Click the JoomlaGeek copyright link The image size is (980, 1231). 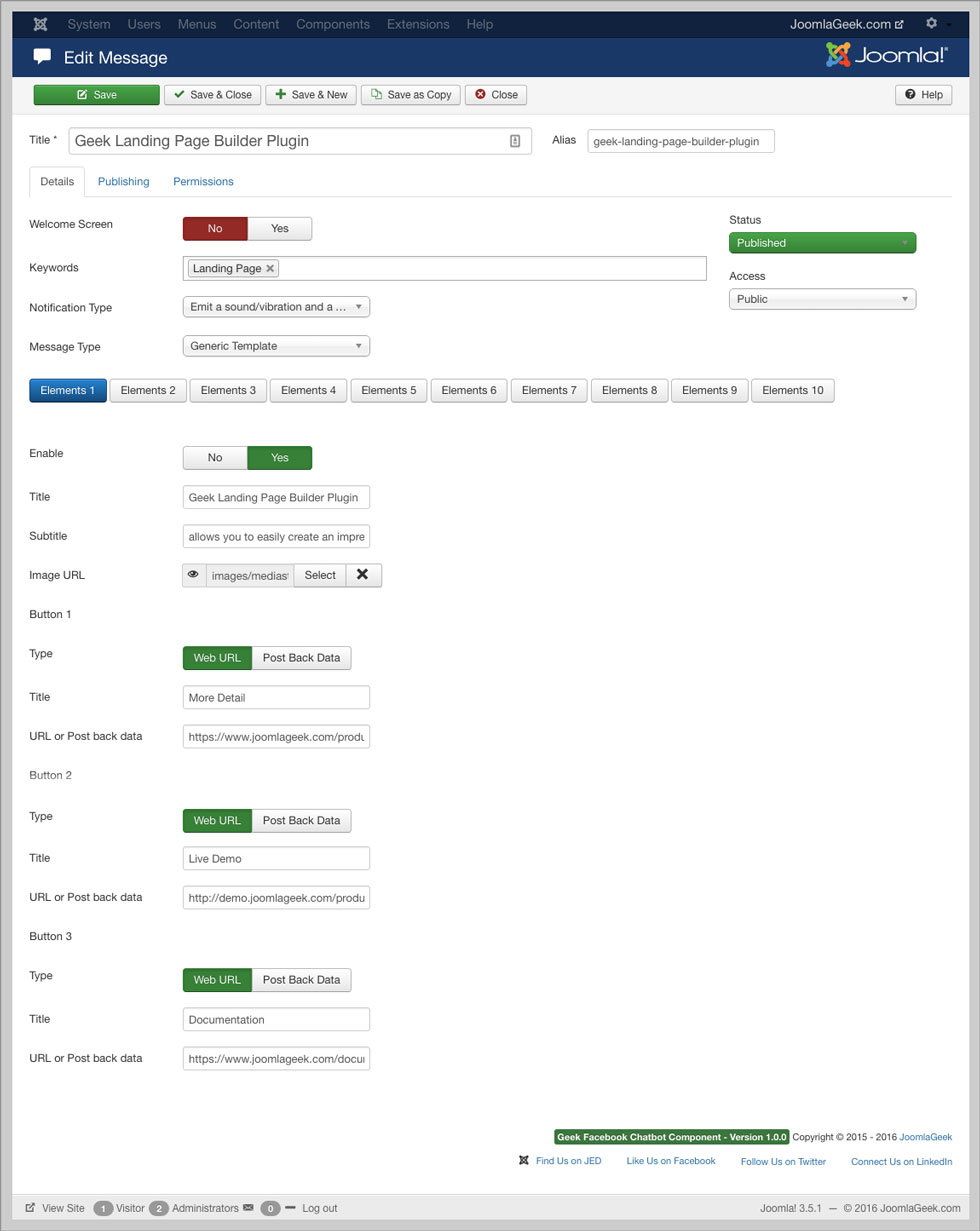[926, 1137]
